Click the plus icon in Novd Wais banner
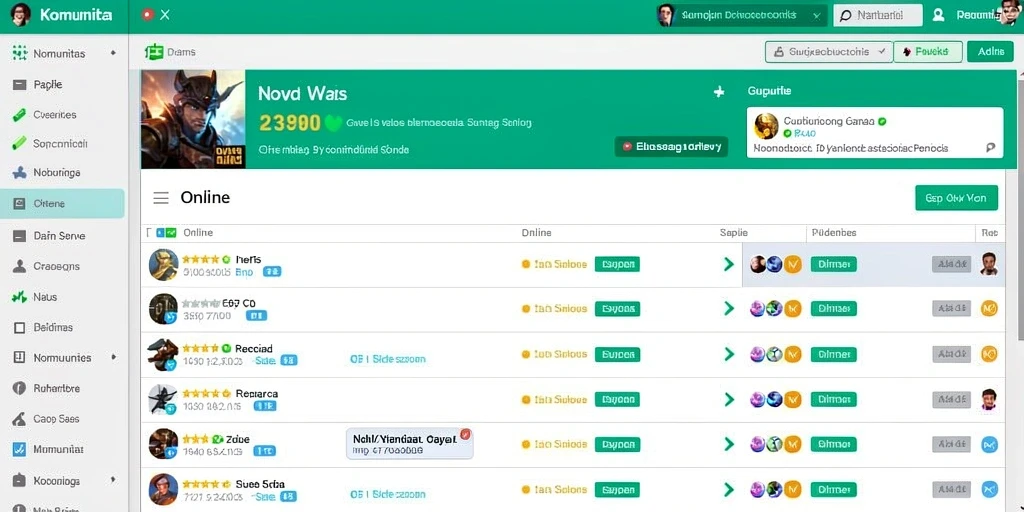Image resolution: width=1024 pixels, height=512 pixels. 719,92
